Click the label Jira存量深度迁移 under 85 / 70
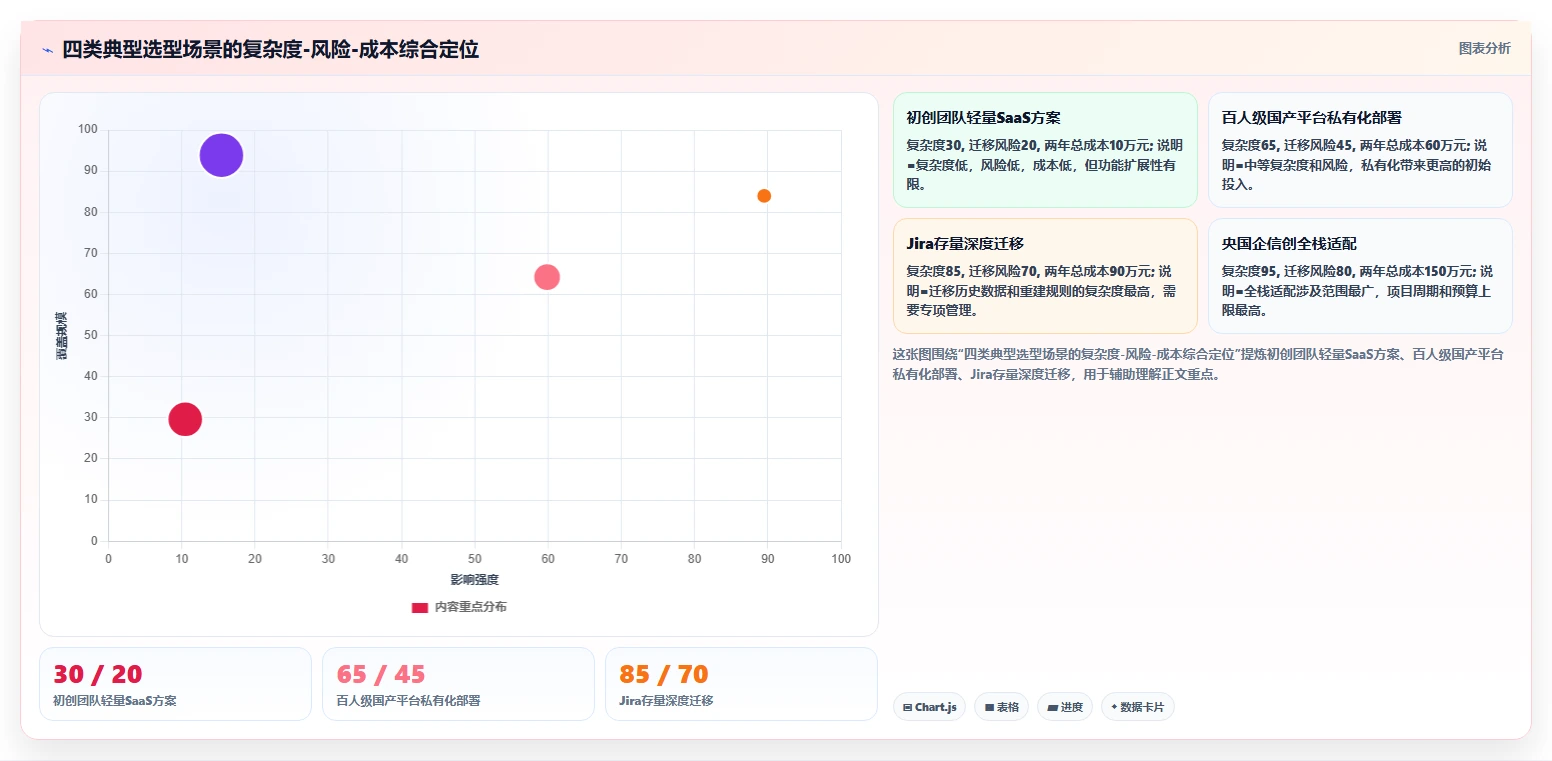The width and height of the screenshot is (1552, 761). [666, 701]
